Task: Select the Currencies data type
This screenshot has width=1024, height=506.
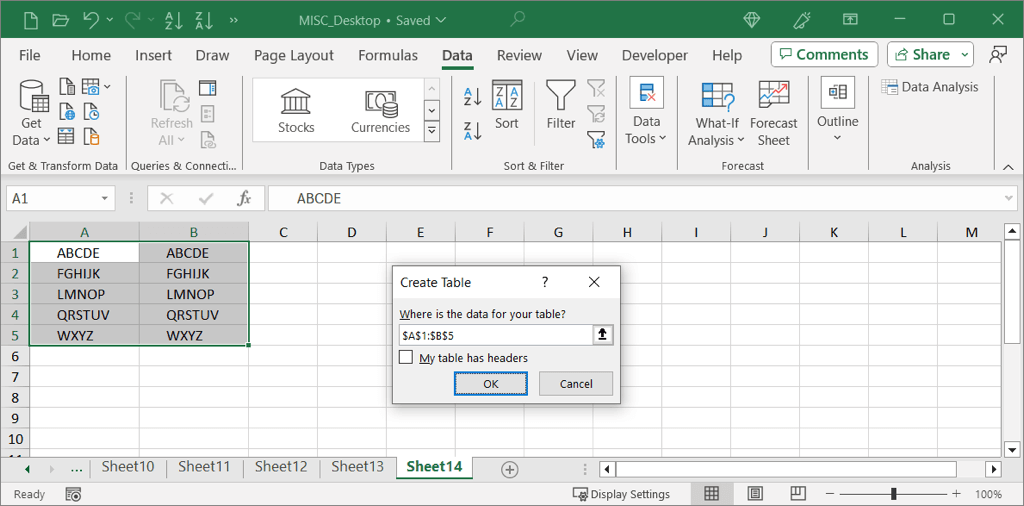Action: [x=380, y=110]
